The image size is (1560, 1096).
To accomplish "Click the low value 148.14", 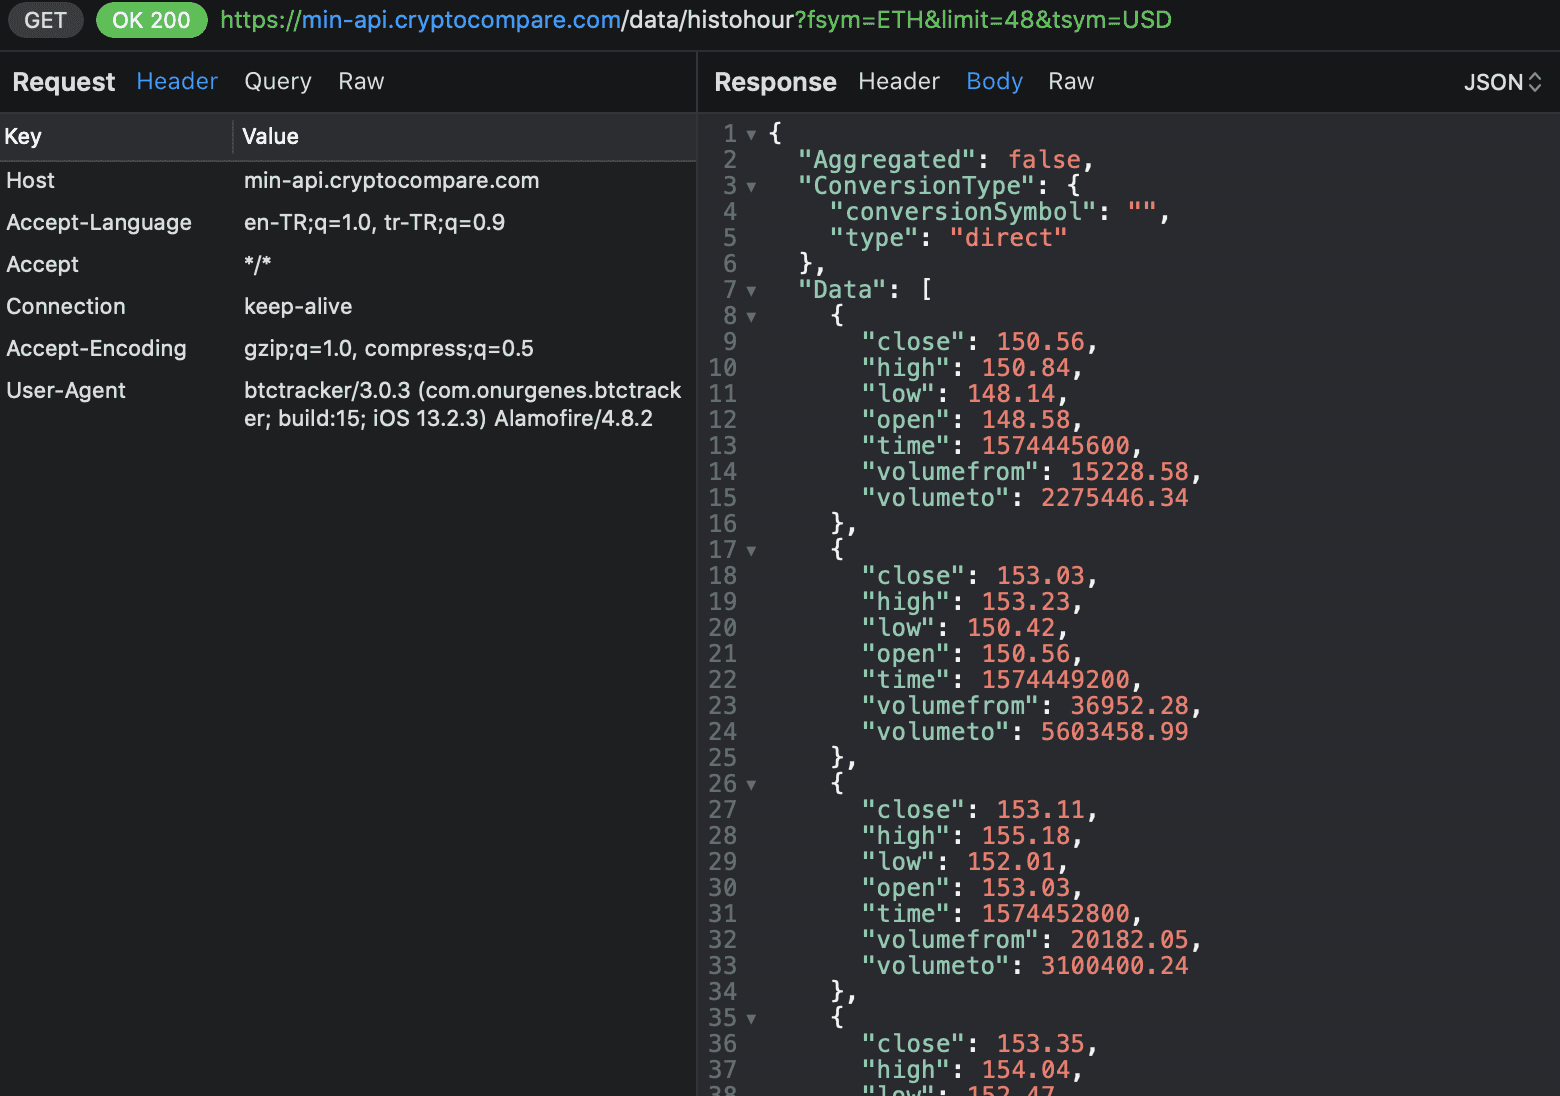I will click(1011, 394).
